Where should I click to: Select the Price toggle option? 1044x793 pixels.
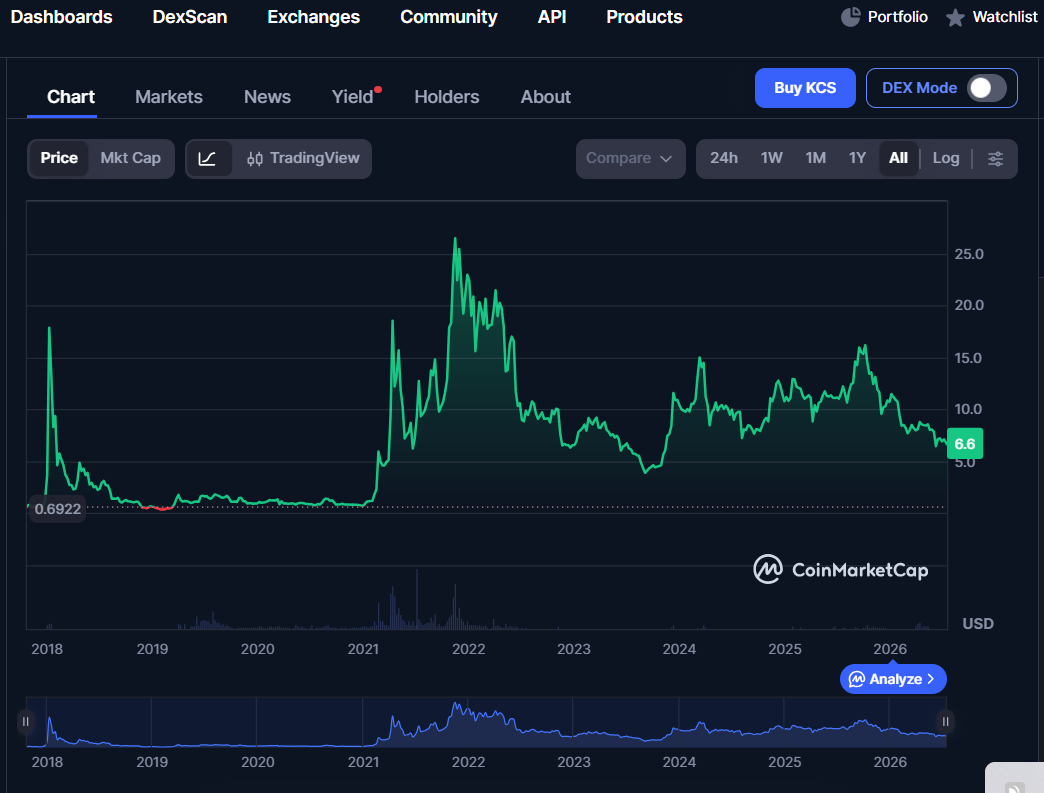59,158
